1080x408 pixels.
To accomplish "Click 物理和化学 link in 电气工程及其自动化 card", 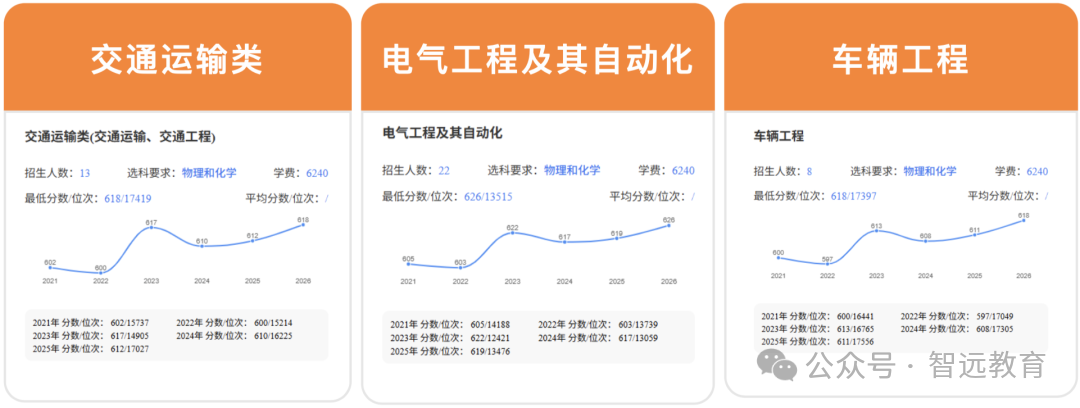I will [572, 170].
